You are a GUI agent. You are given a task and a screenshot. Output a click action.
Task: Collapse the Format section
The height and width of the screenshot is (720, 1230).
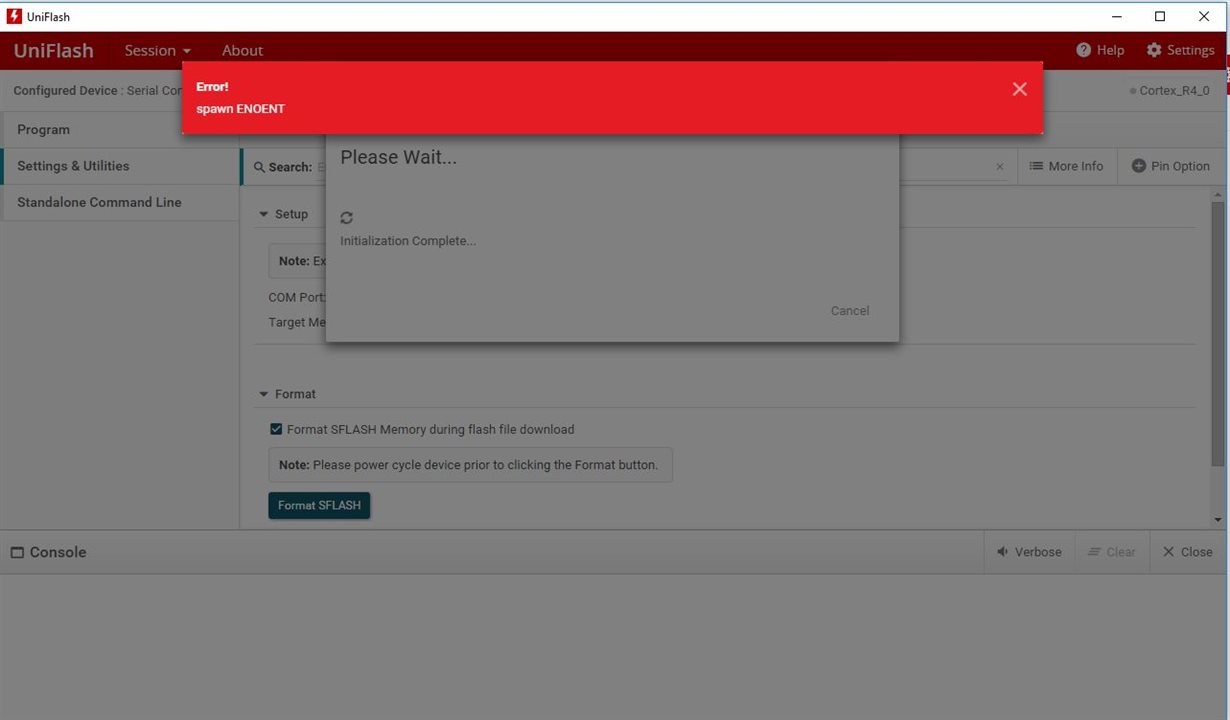(x=264, y=394)
